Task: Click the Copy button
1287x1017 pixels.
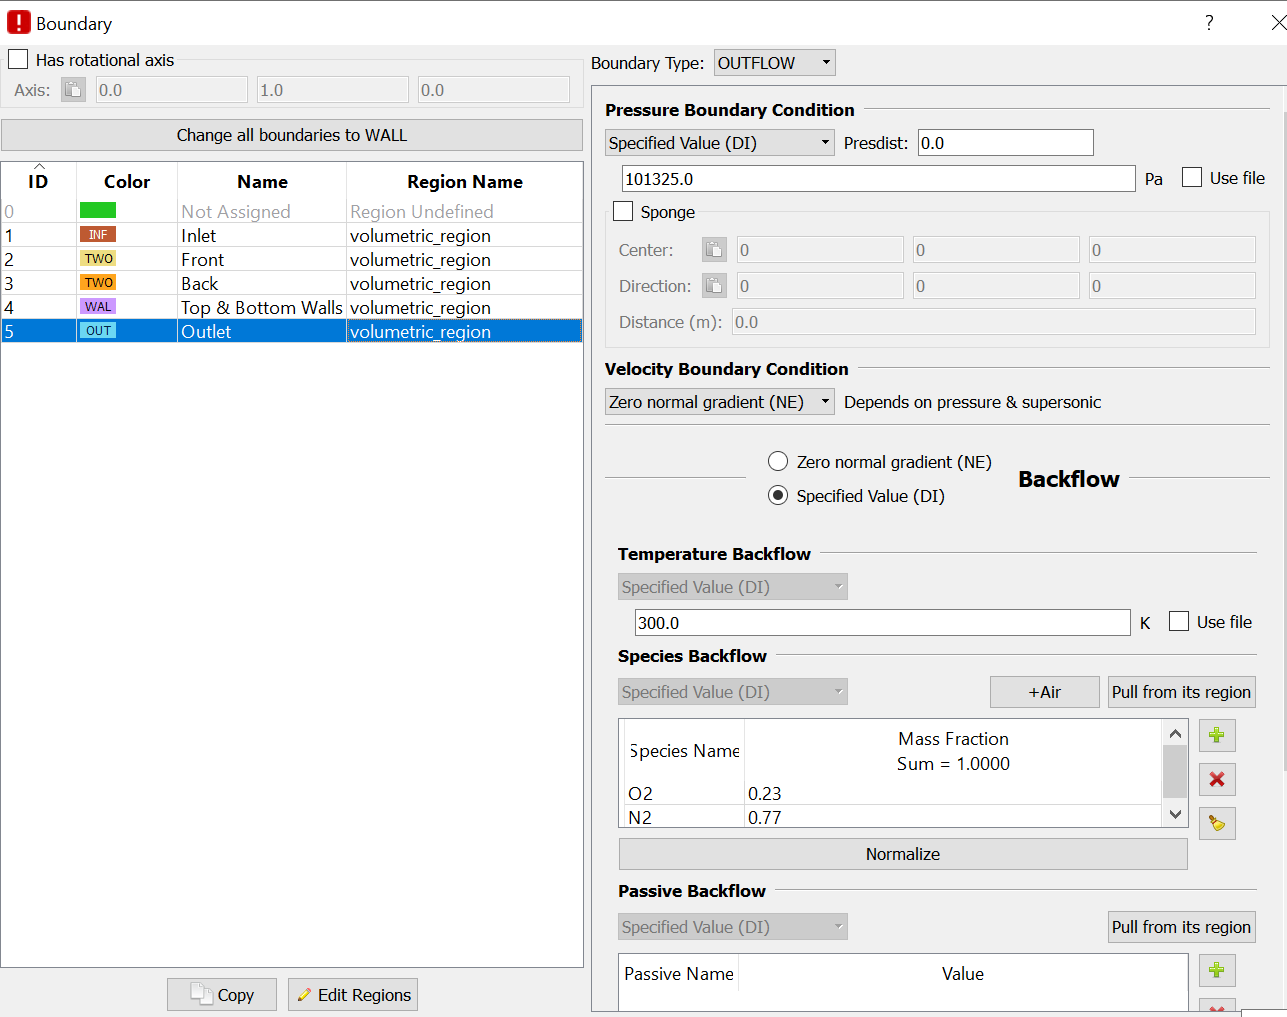Action: (222, 995)
